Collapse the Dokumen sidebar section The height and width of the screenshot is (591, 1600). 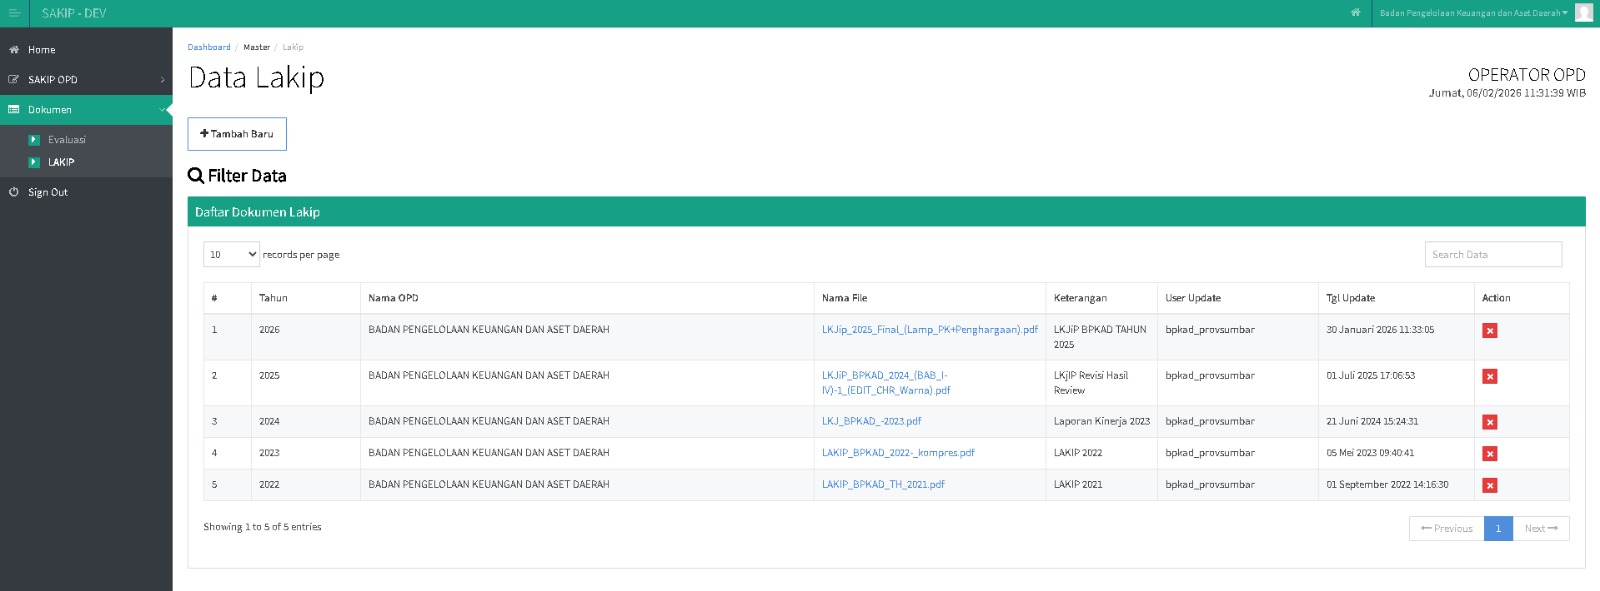[x=86, y=110]
